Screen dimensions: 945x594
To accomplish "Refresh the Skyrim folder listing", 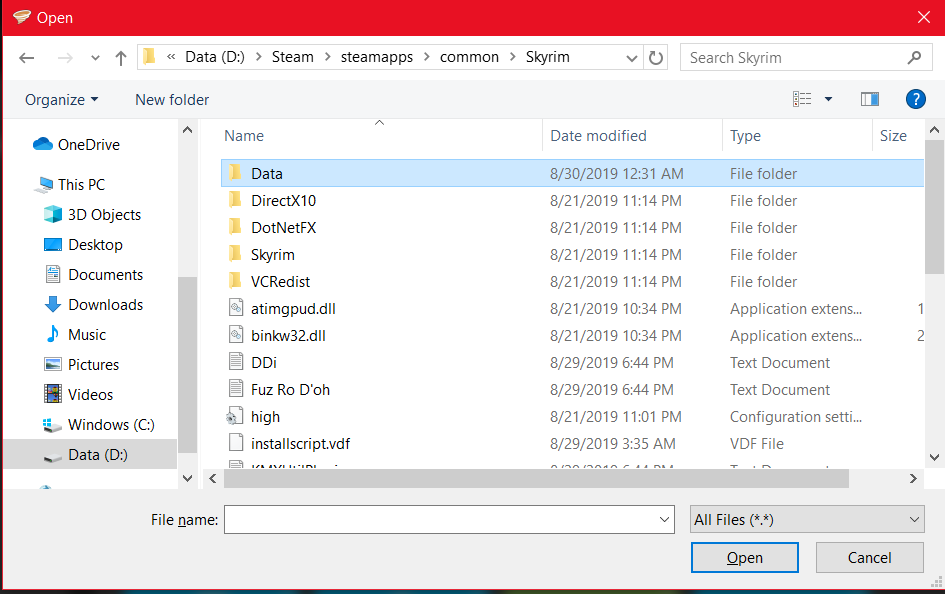I will (x=656, y=58).
